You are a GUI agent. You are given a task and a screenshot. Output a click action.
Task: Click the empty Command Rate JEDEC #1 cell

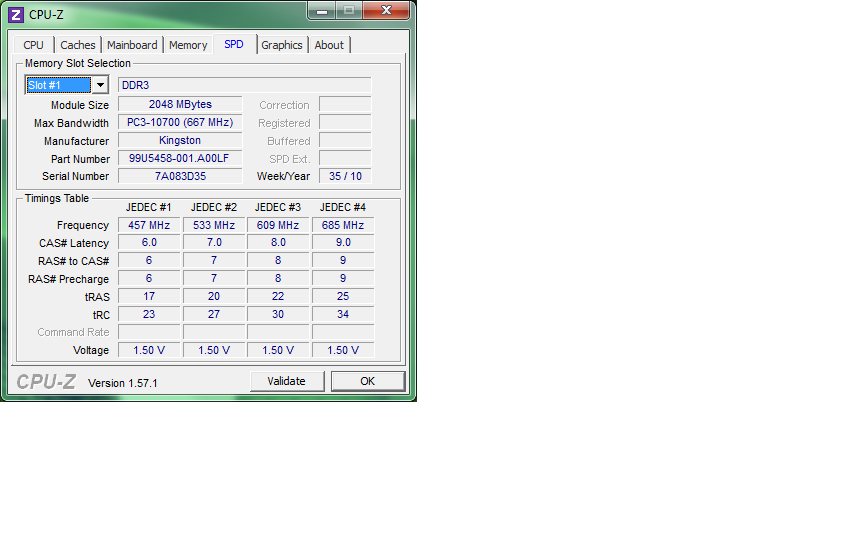tap(149, 332)
